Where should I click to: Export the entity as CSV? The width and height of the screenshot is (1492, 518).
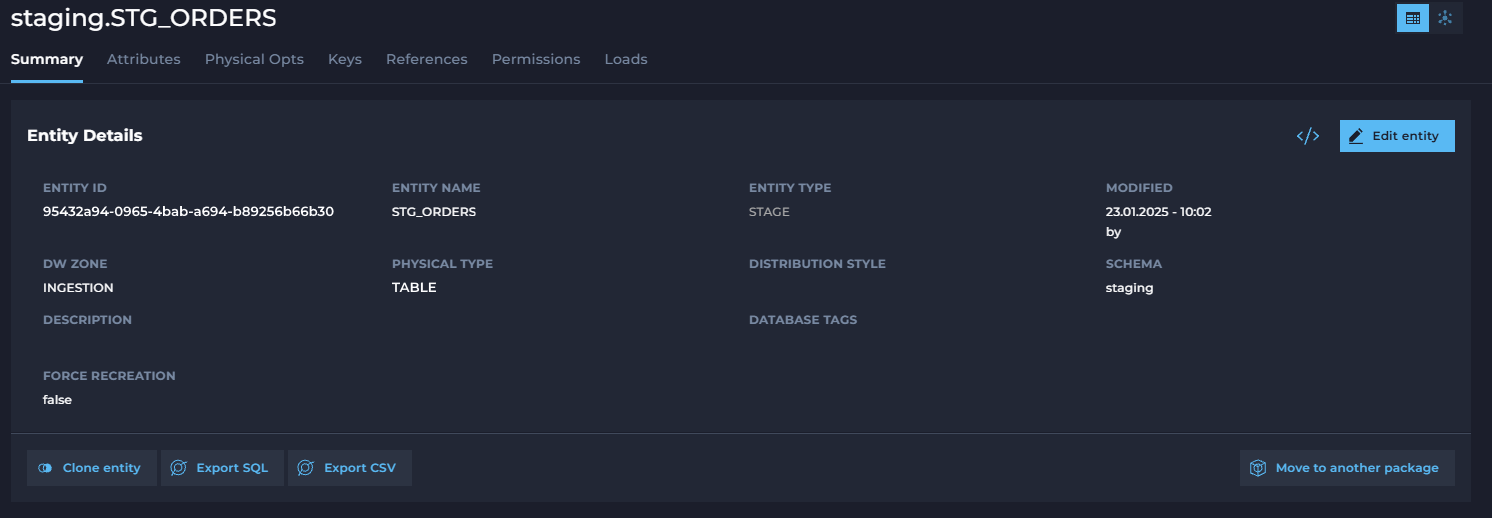[350, 468]
